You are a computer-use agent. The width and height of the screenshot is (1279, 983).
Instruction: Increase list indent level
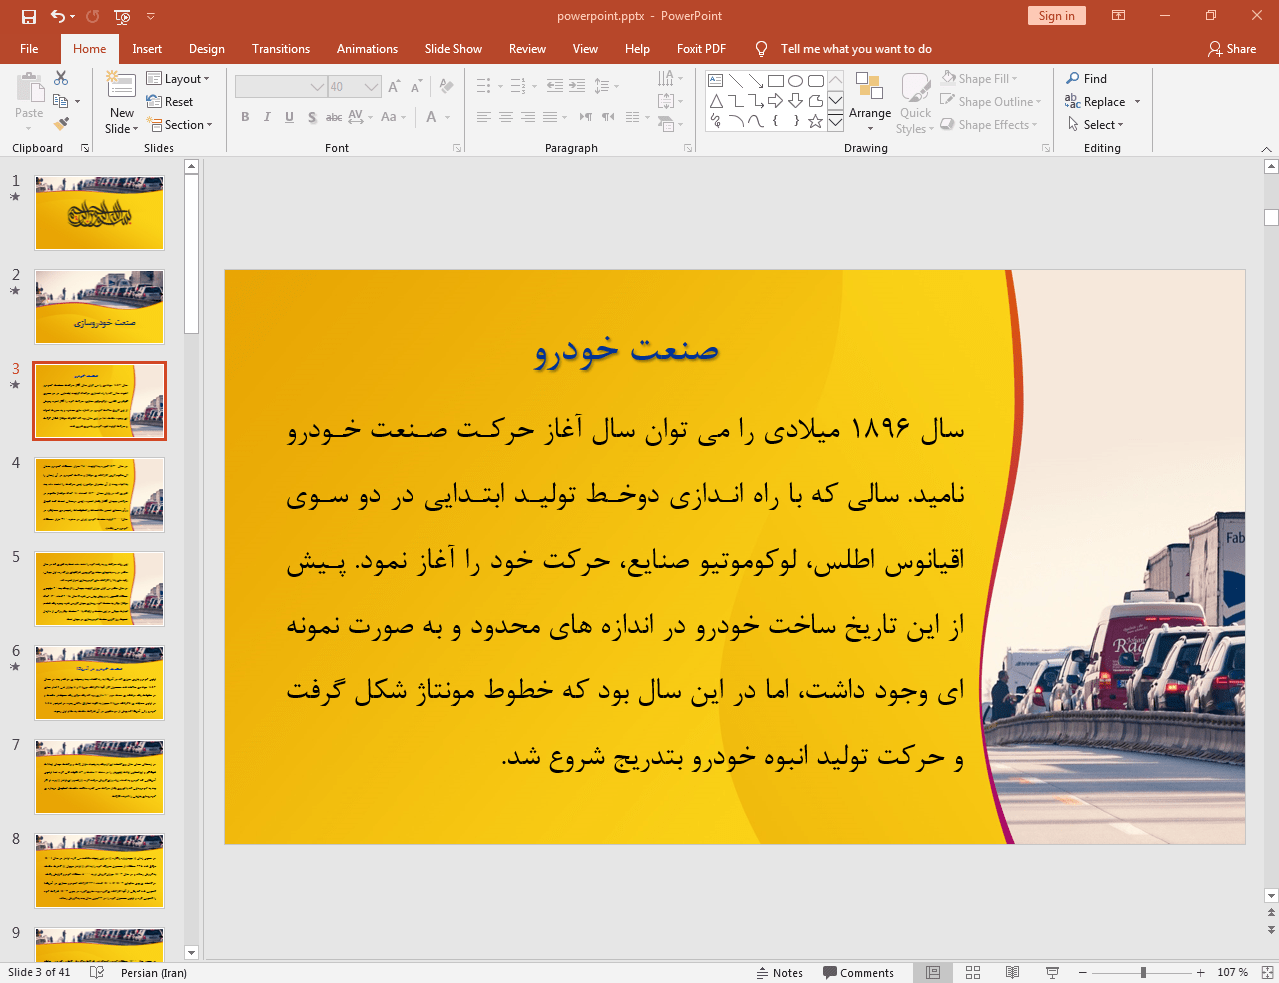(577, 86)
